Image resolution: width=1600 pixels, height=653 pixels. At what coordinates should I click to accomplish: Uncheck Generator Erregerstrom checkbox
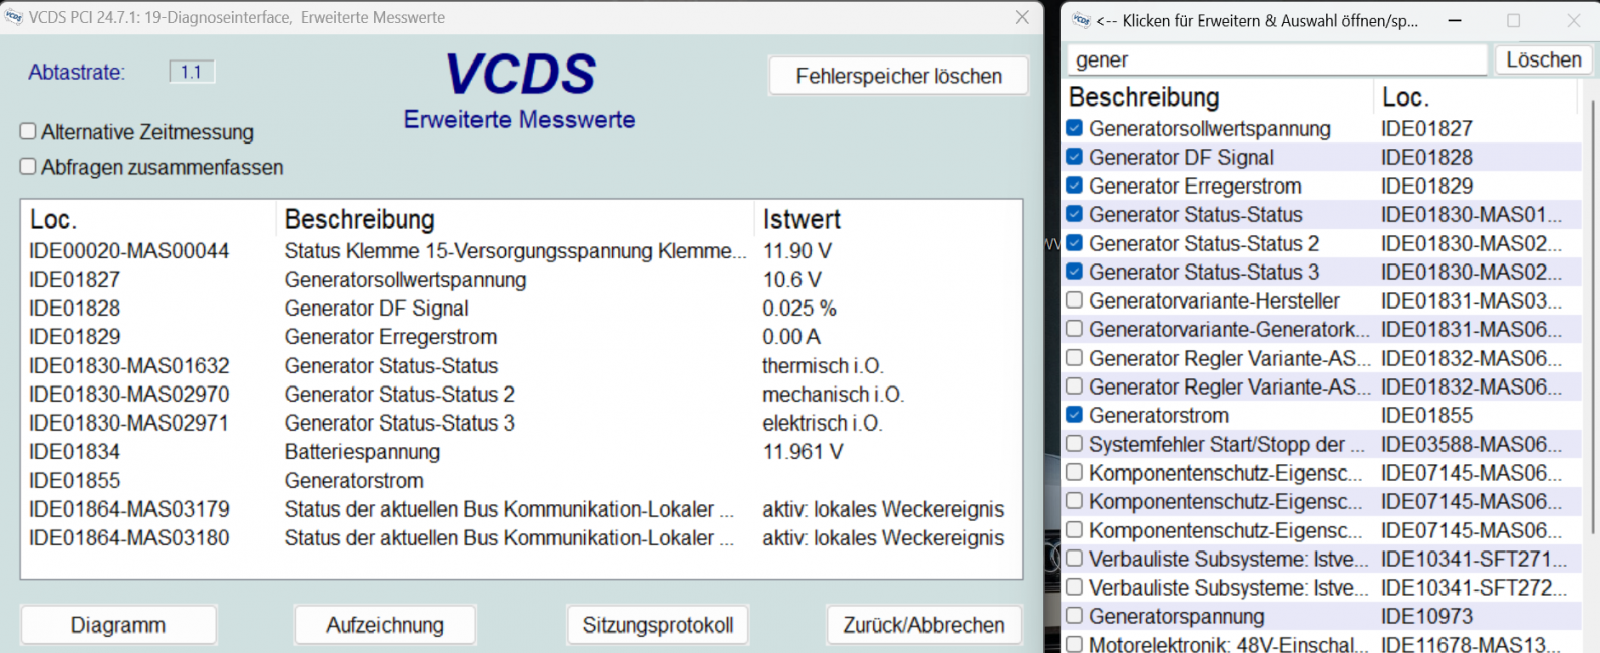(1074, 185)
